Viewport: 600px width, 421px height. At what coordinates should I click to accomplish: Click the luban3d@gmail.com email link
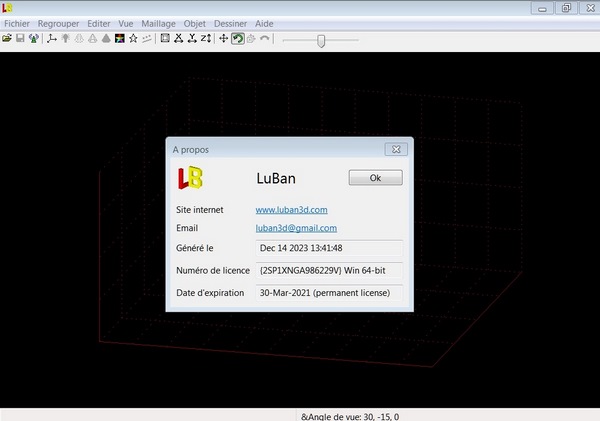point(296,228)
